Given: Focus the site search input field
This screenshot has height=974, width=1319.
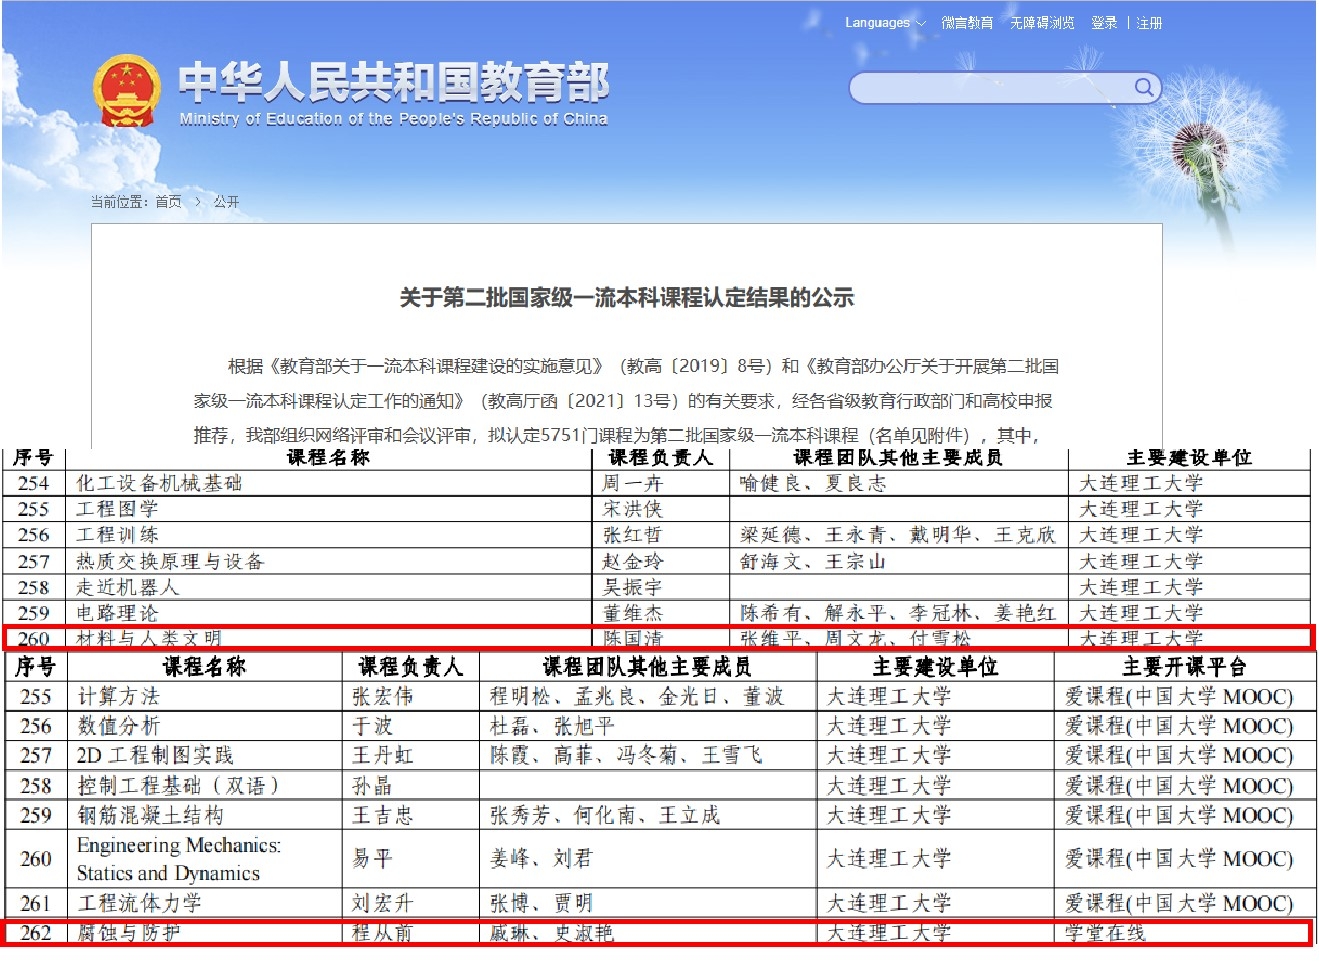Looking at the screenshot, I should 990,89.
